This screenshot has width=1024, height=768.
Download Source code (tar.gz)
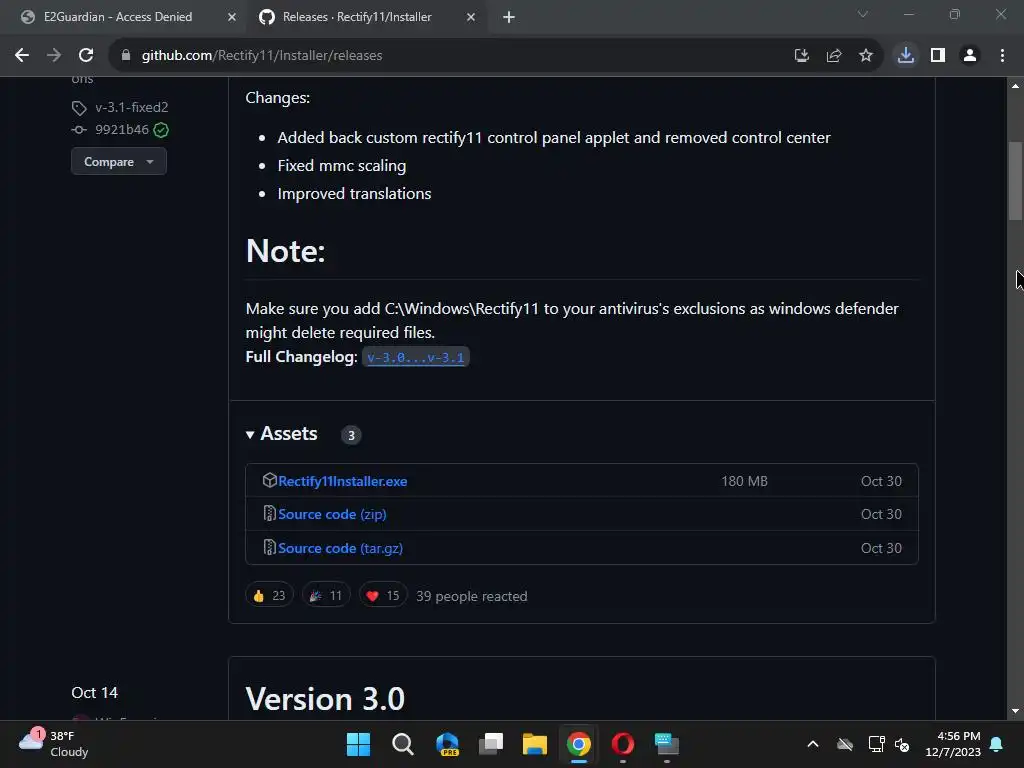pos(340,549)
